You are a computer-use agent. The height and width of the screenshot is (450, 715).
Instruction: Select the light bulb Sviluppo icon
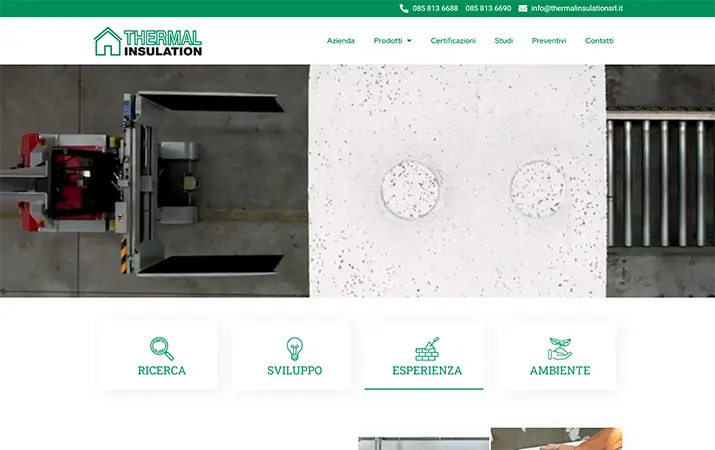[x=295, y=349]
